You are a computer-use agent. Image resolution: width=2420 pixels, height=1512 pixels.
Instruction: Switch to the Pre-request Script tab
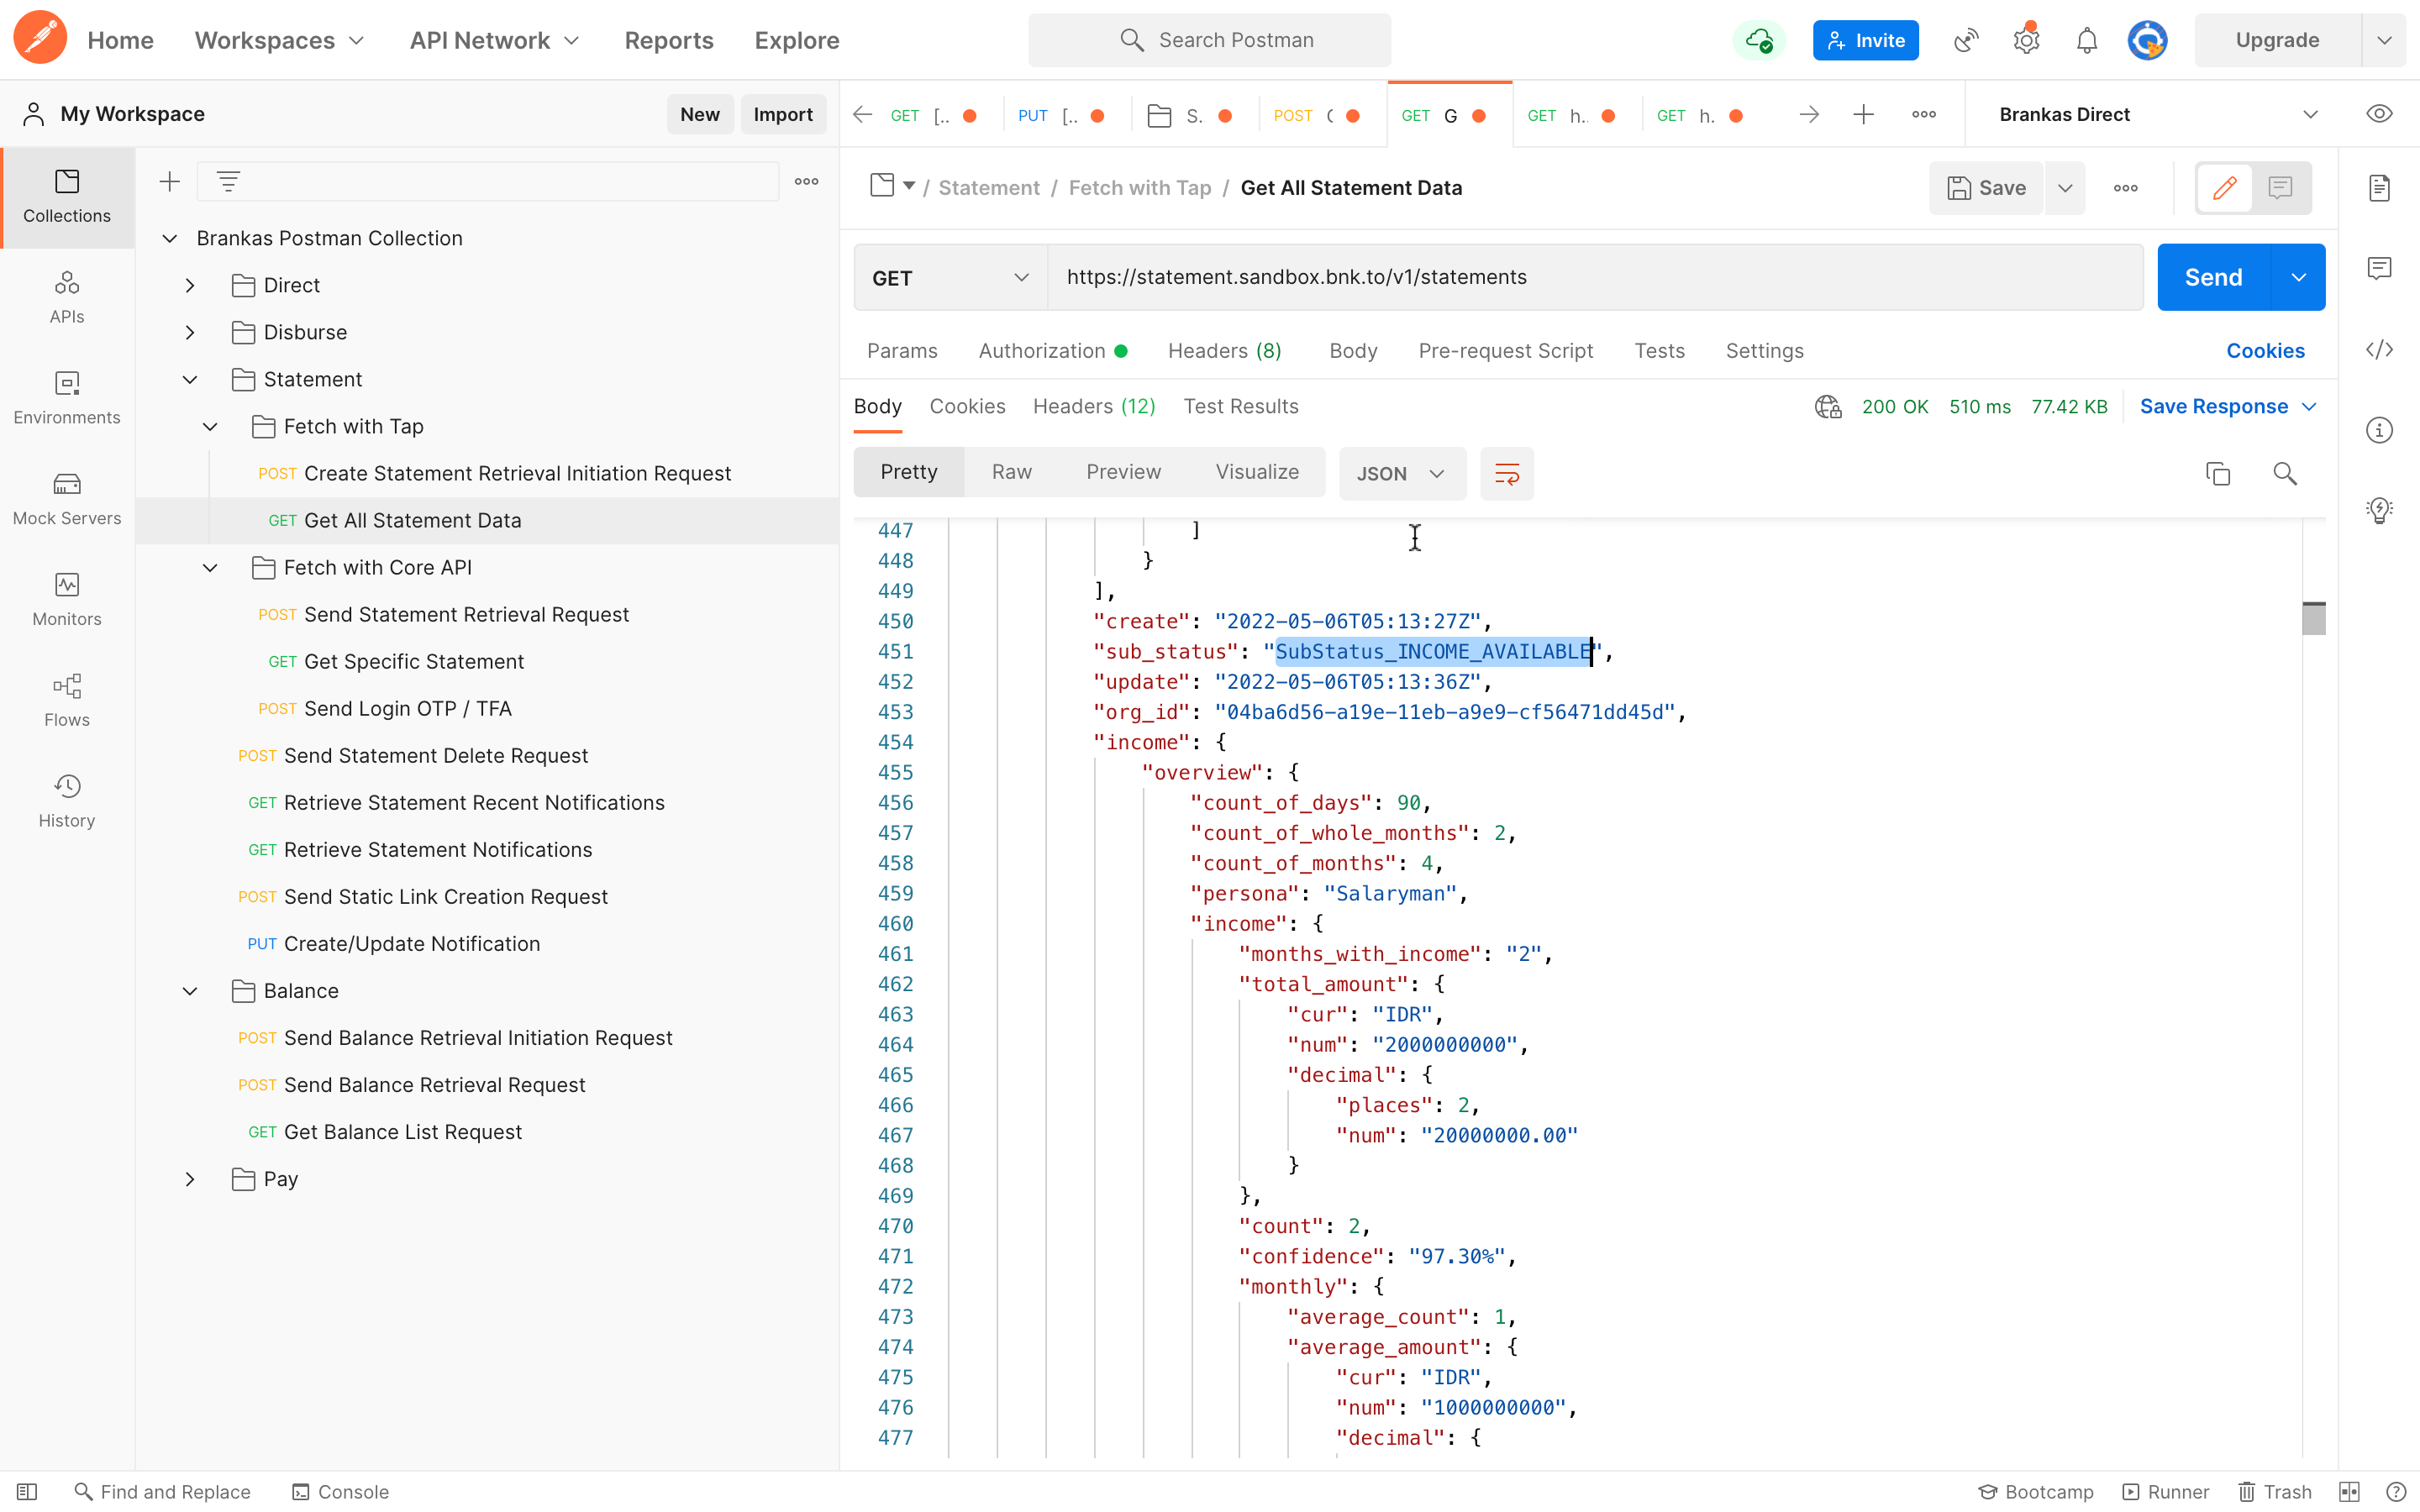coord(1505,351)
